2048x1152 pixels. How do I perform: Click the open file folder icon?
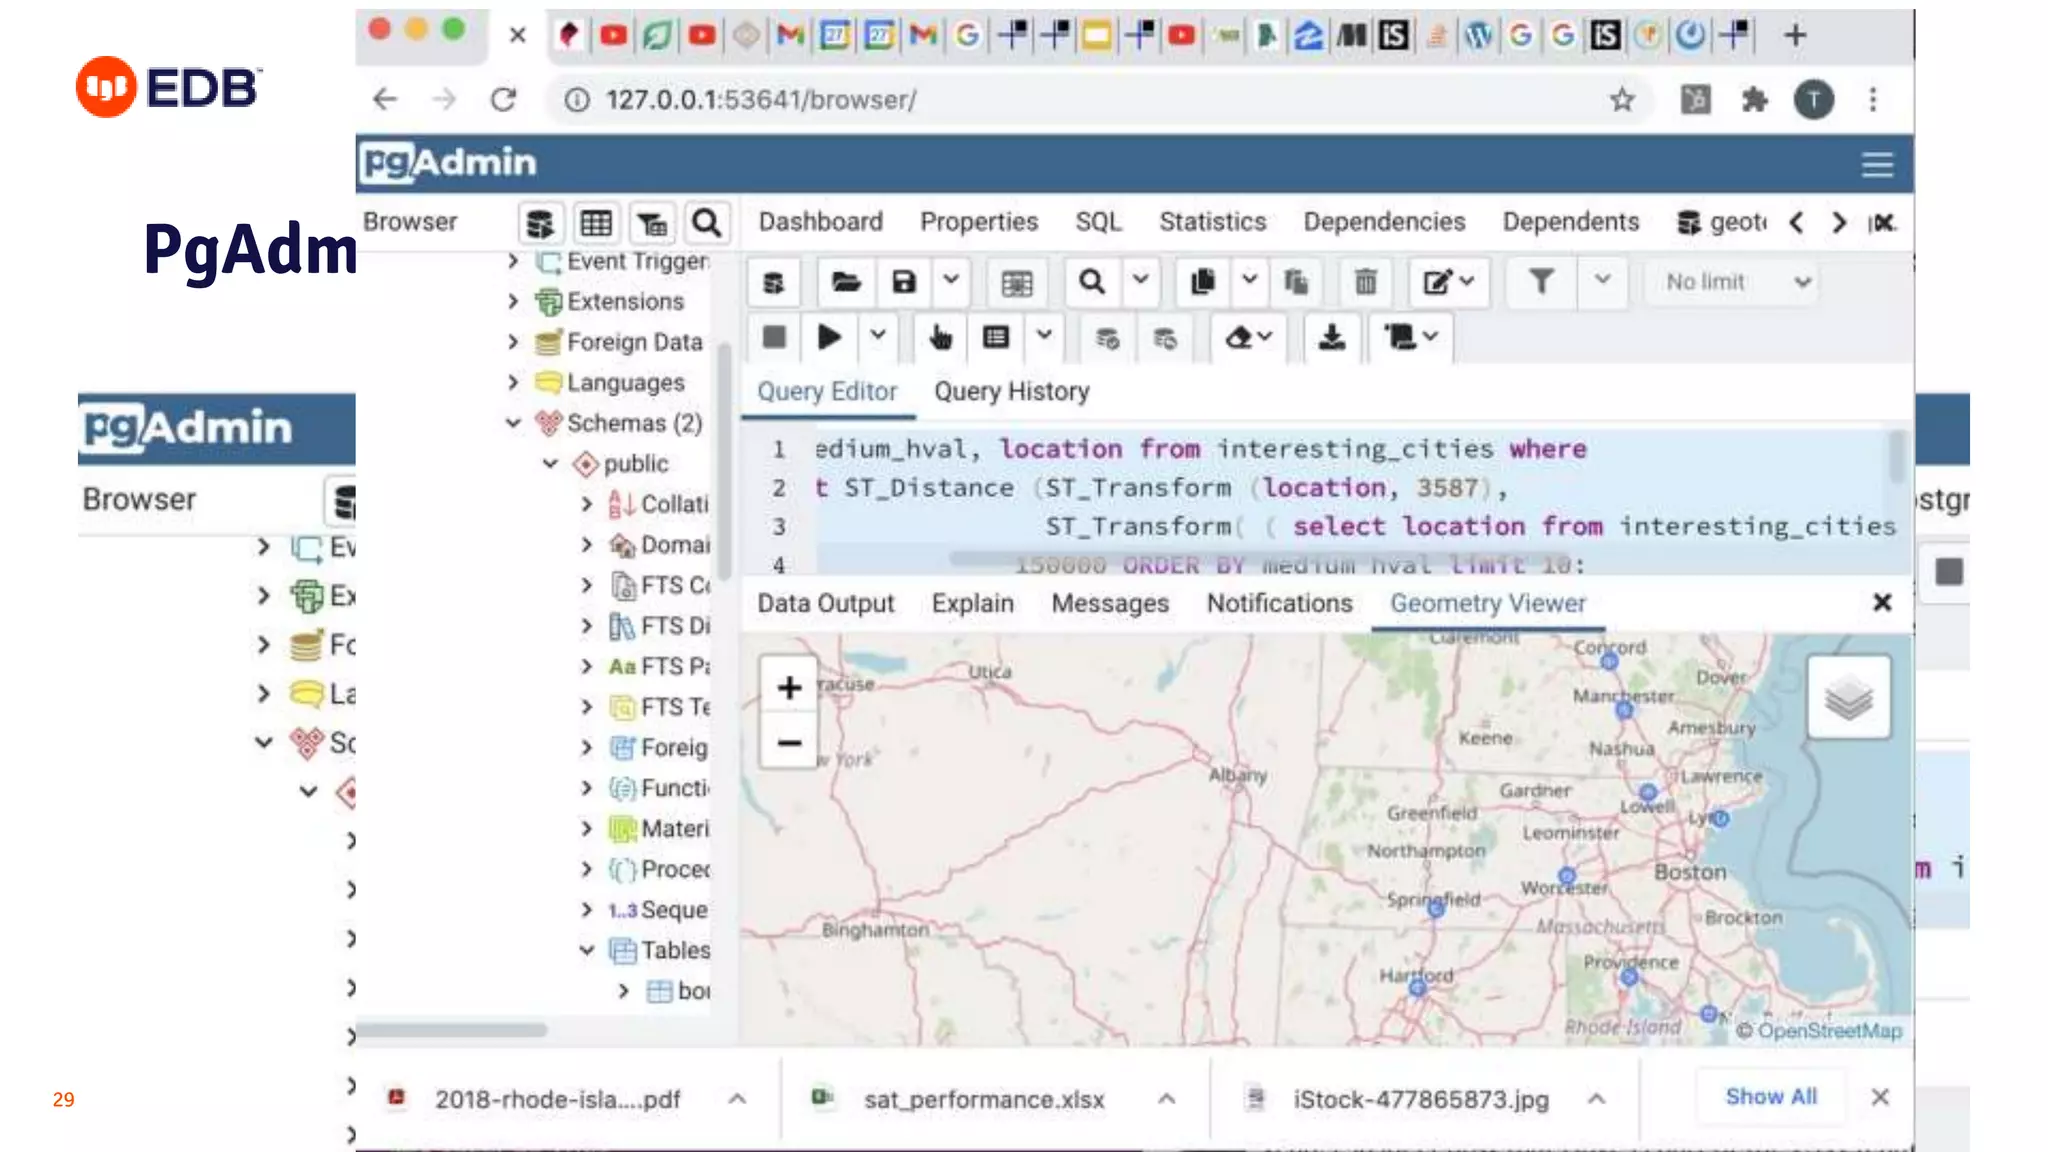point(846,283)
